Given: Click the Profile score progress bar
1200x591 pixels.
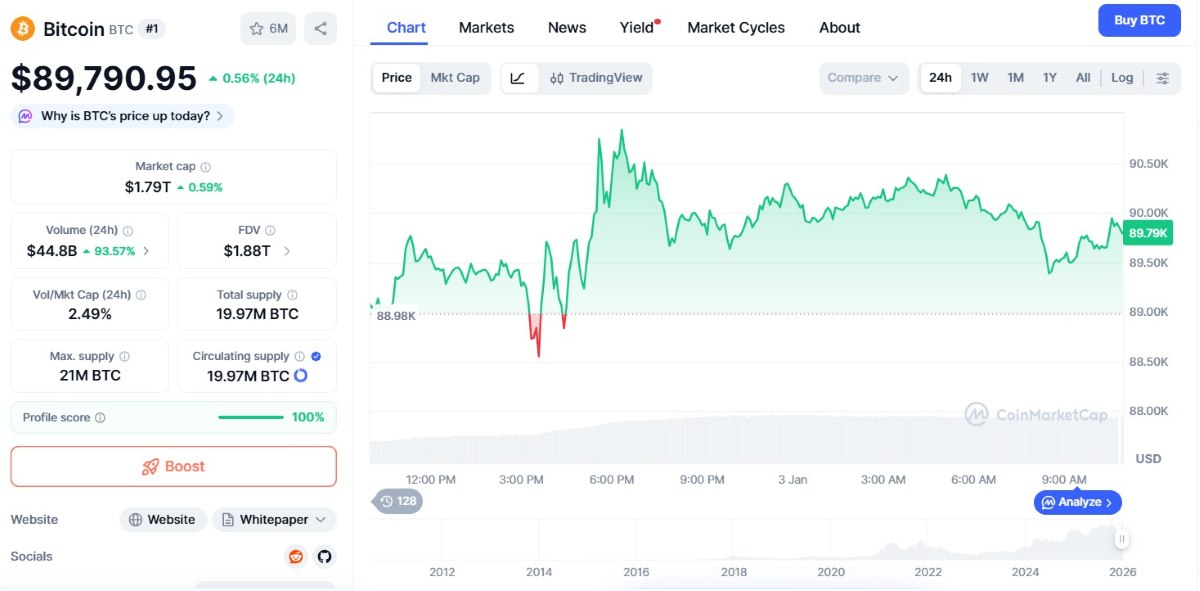Looking at the screenshot, I should coord(250,418).
